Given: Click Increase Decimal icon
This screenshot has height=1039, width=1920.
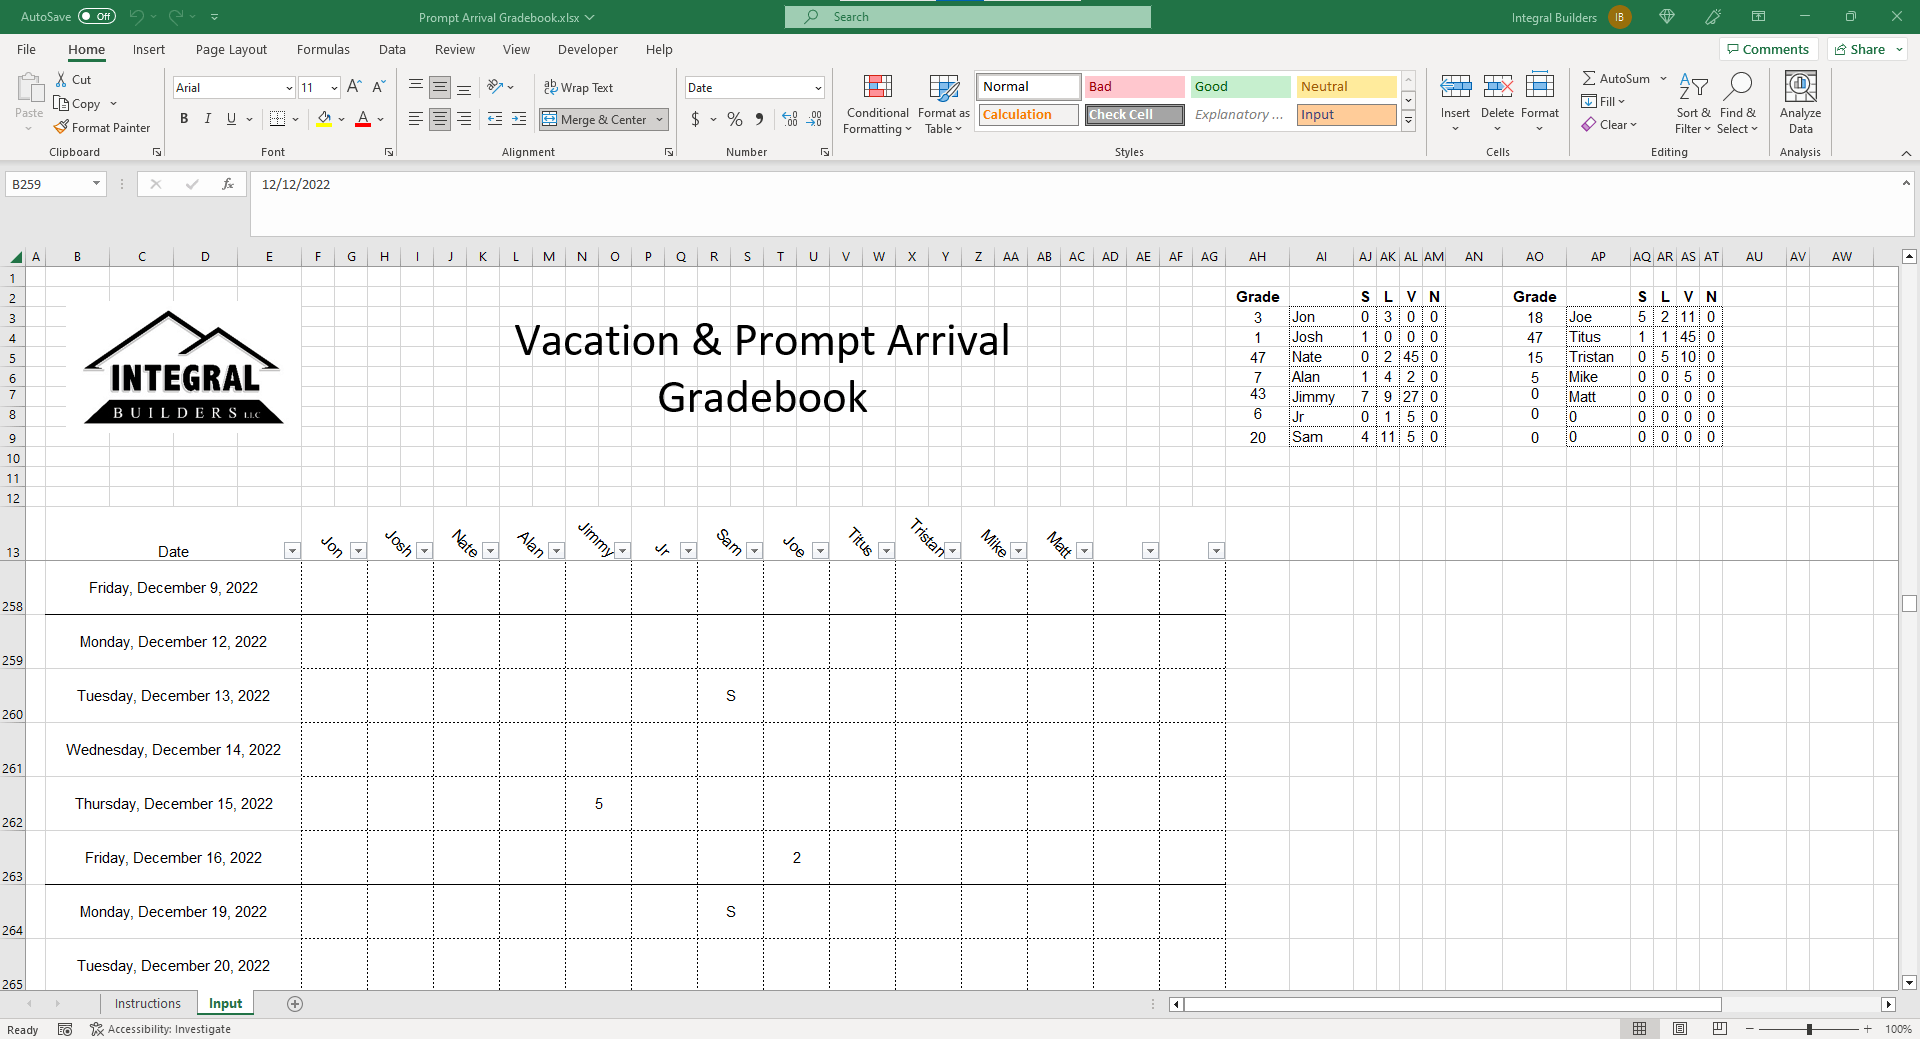Looking at the screenshot, I should point(790,119).
